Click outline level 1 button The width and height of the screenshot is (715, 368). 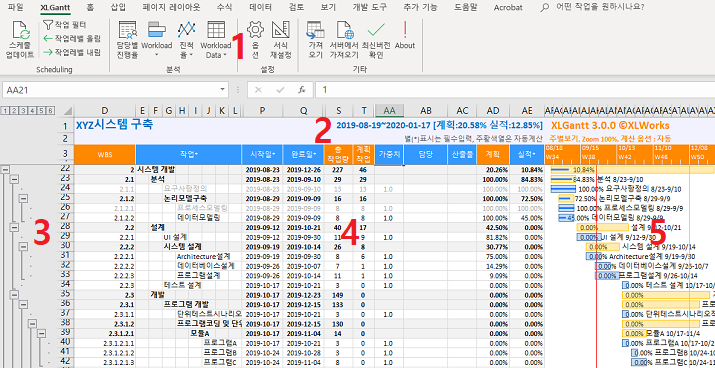5,110
